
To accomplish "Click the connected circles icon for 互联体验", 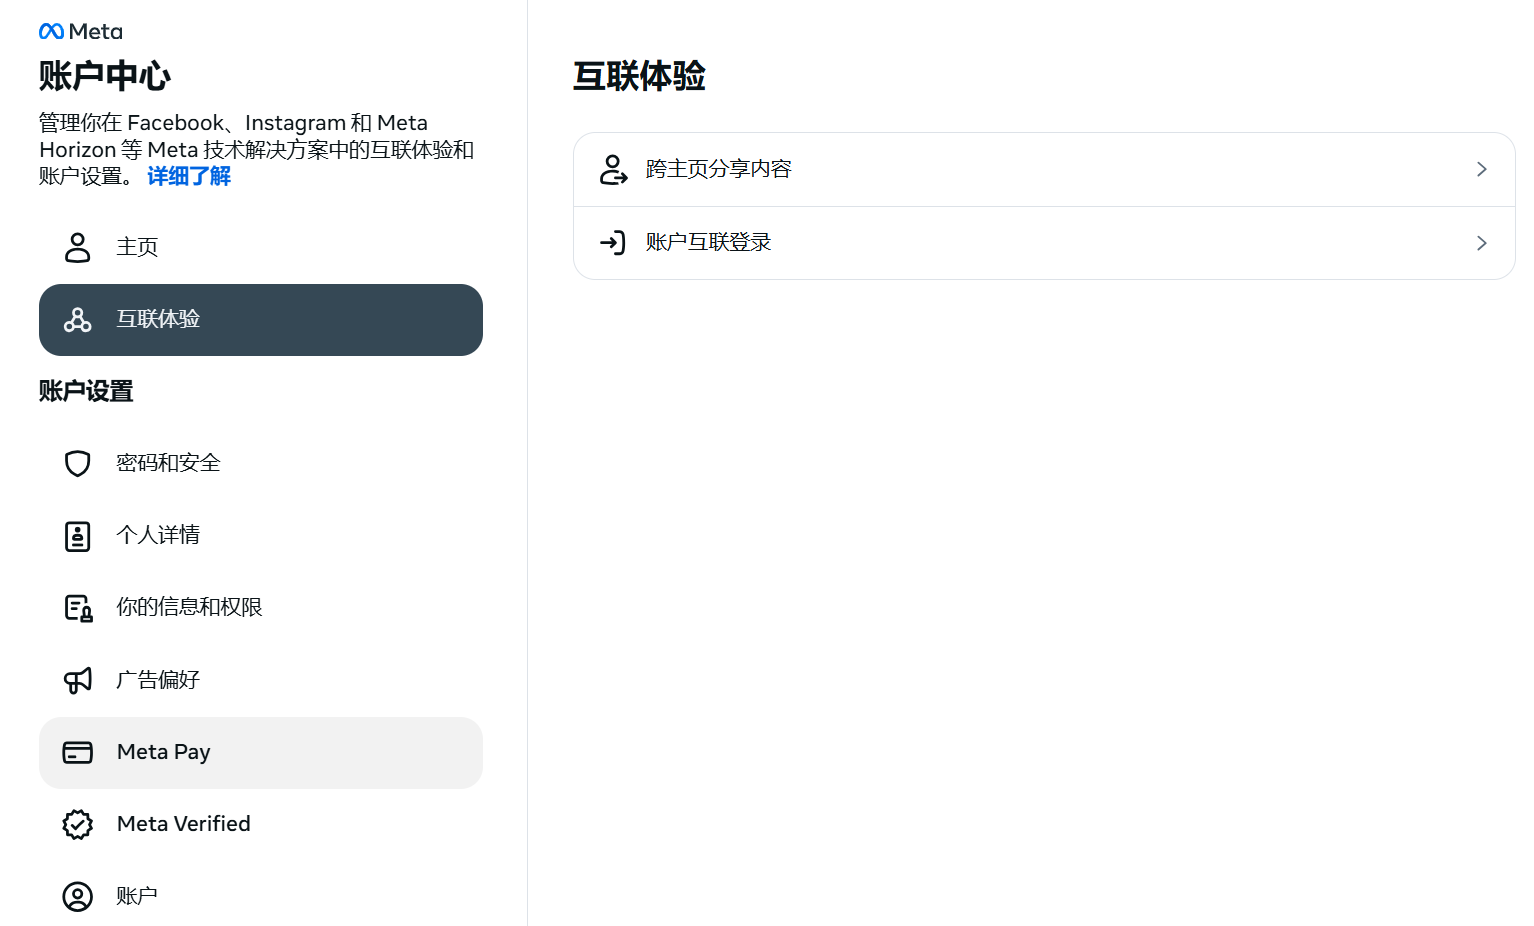I will coord(77,320).
